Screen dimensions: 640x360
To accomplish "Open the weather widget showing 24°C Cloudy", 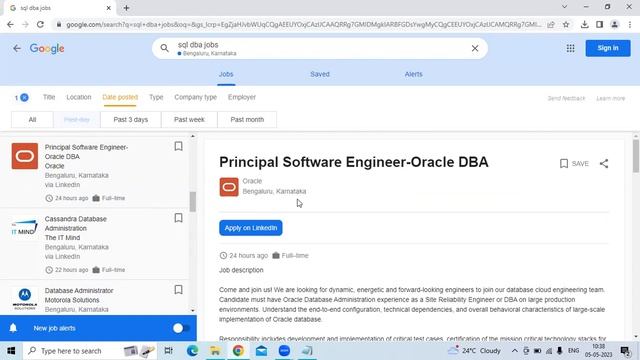I will coord(474,351).
